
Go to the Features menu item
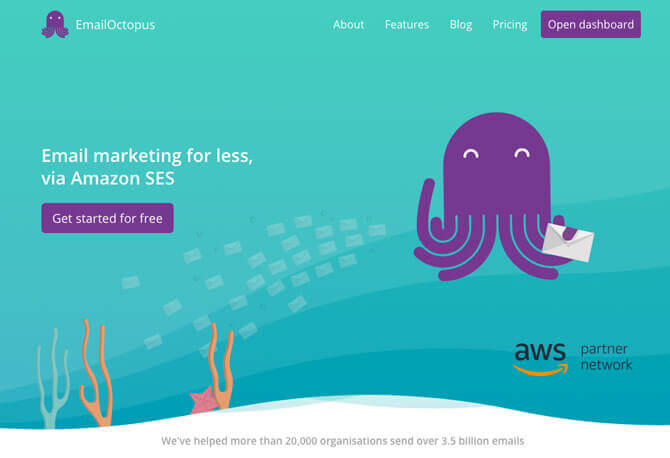[x=407, y=25]
